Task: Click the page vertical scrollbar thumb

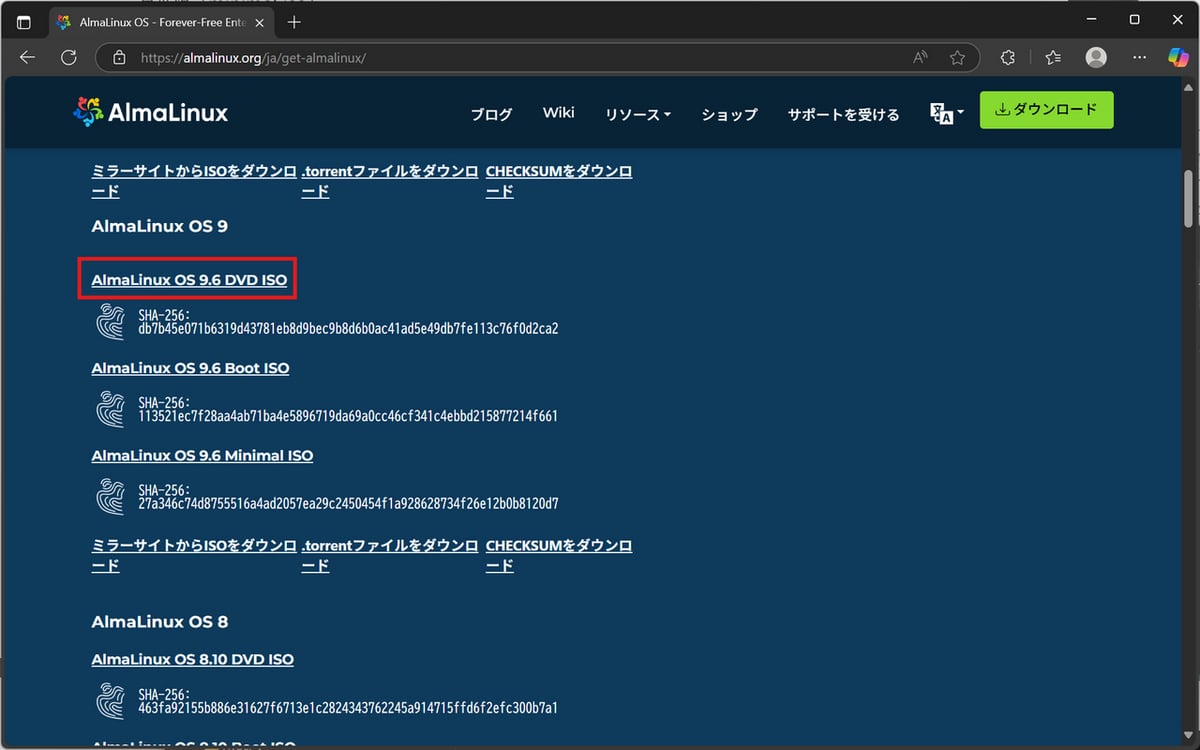Action: 1188,199
